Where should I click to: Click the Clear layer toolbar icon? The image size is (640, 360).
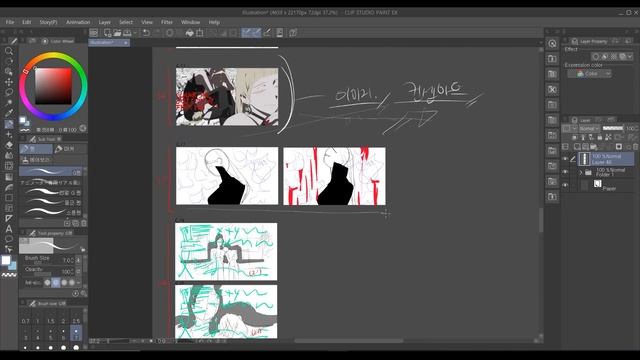pos(169,33)
